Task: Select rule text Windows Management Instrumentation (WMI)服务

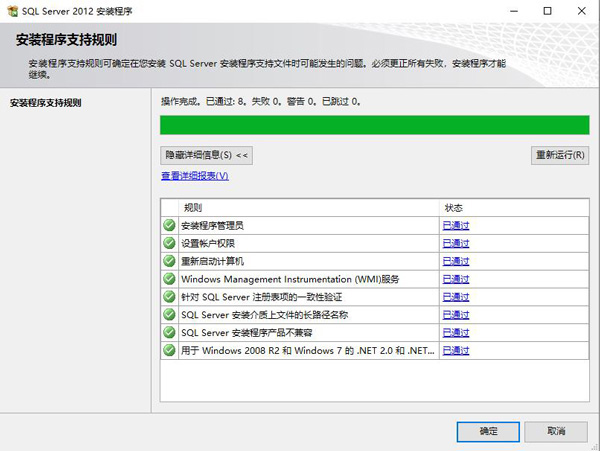Action: [290, 279]
